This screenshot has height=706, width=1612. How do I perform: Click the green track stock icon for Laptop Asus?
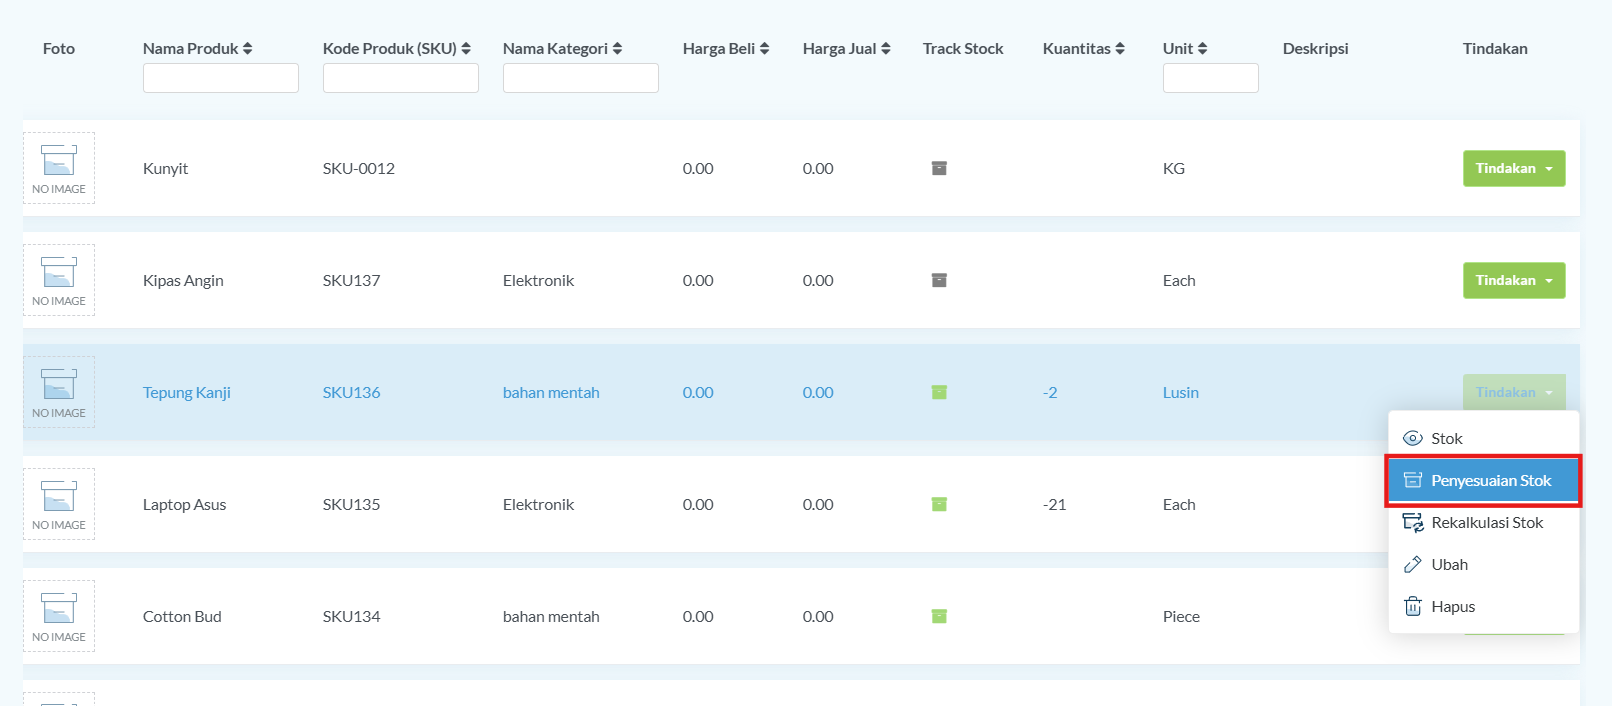(939, 504)
